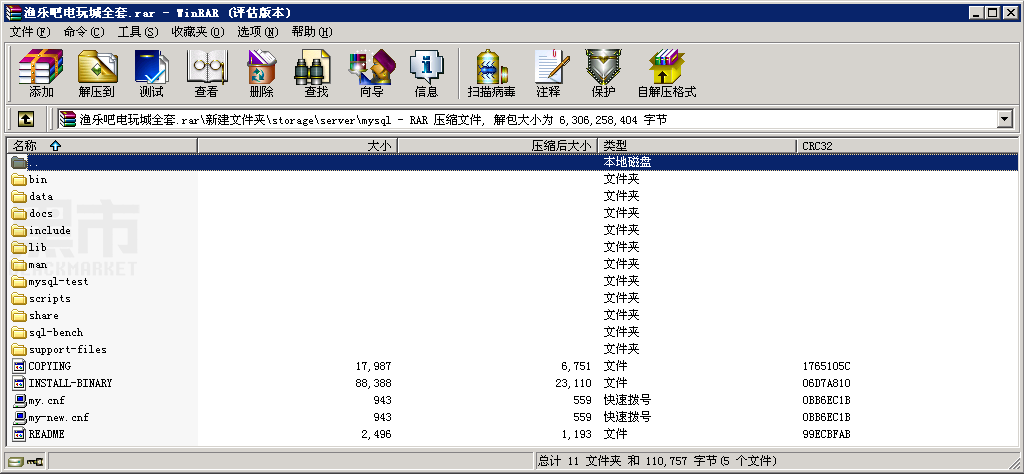Click the drive icon in status bar
Viewport: 1024px width, 474px height.
pyautogui.click(x=16, y=461)
